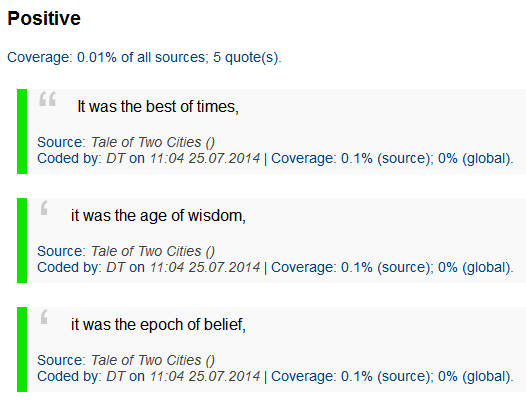Open Tale of Two Cities source in third quote
Viewport: 526px width, 405px height.
[153, 360]
